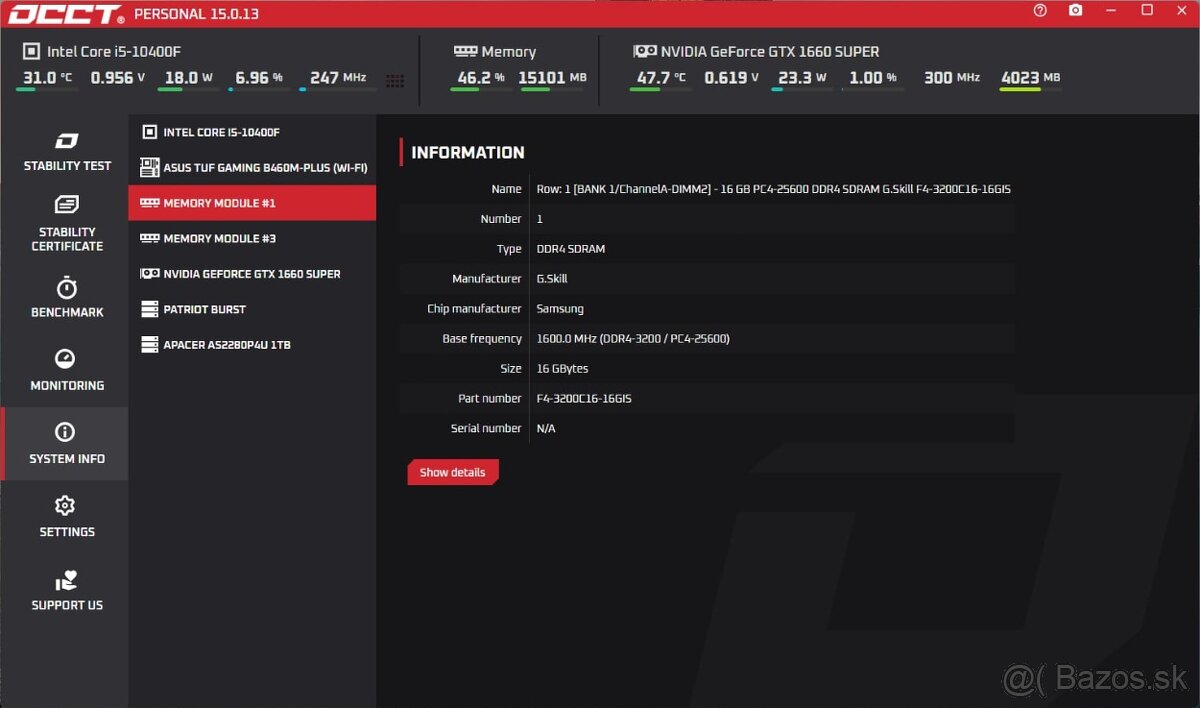
Task: Click the help question mark icon
Action: pos(1040,11)
